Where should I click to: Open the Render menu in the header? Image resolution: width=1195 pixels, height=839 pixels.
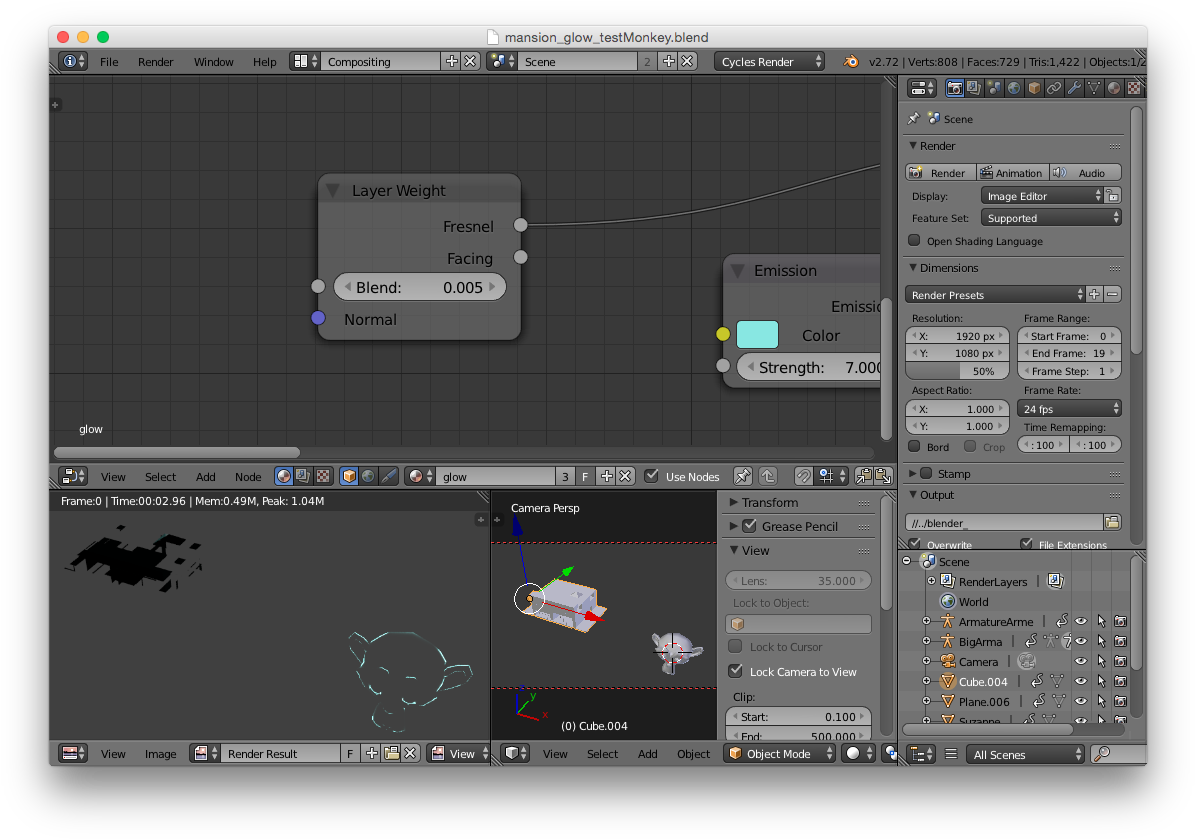click(155, 62)
